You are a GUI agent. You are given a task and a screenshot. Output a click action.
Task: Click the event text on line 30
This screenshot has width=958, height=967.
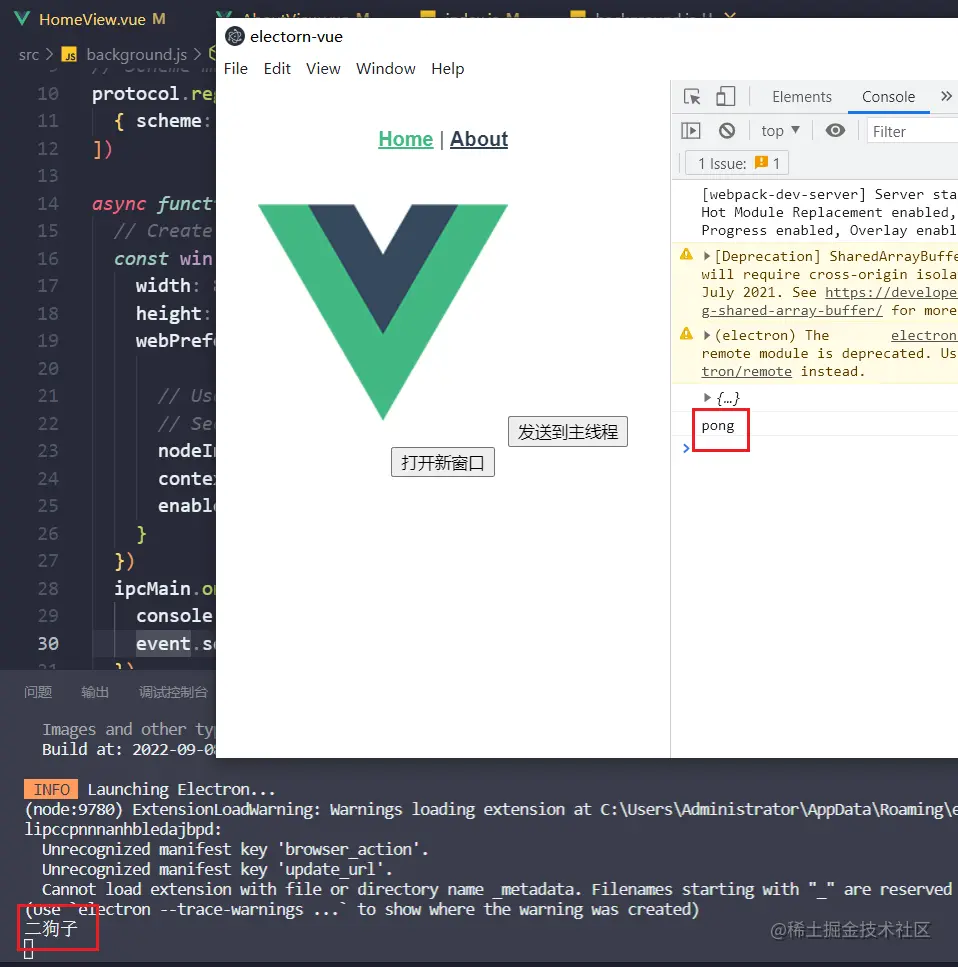(x=163, y=643)
